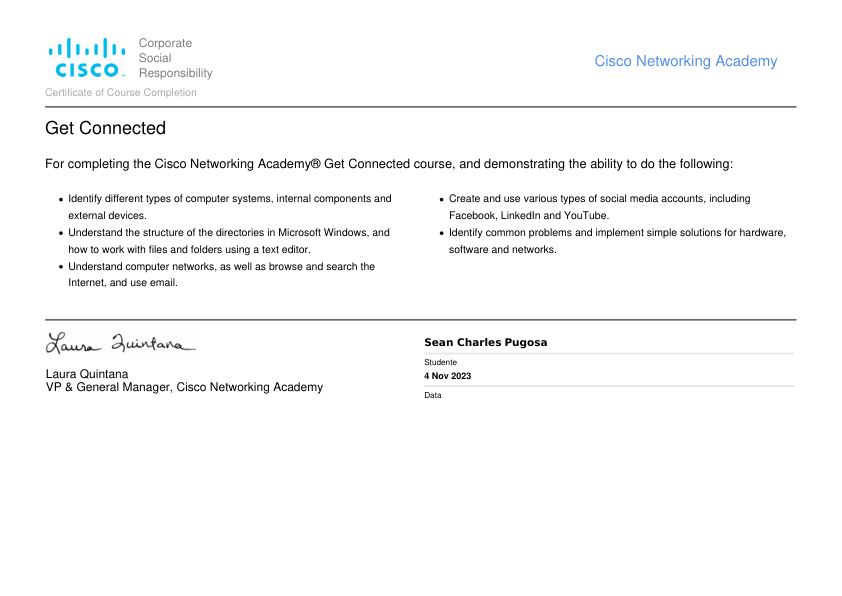Click the Cisco logo
The width and height of the screenshot is (842, 596).
click(87, 57)
